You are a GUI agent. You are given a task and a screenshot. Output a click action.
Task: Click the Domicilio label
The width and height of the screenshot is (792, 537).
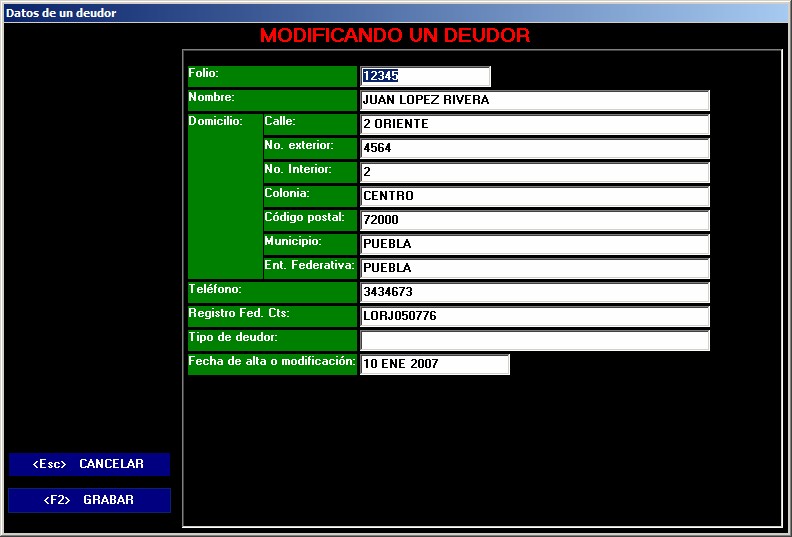tap(225, 197)
